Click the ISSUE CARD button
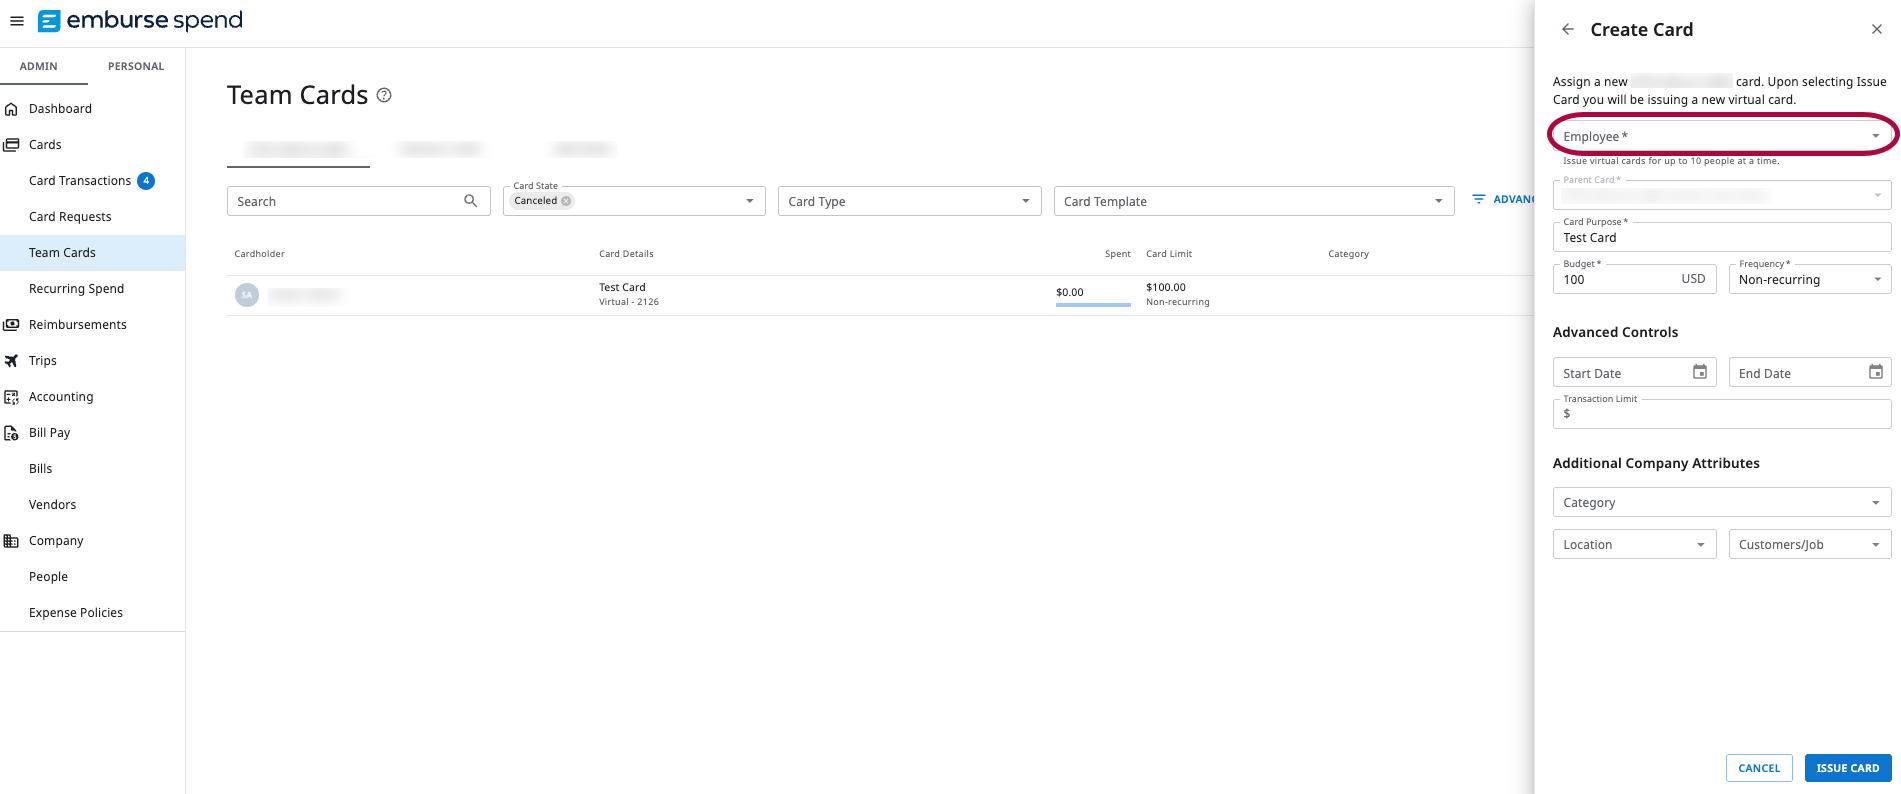1901x794 pixels. [1848, 768]
